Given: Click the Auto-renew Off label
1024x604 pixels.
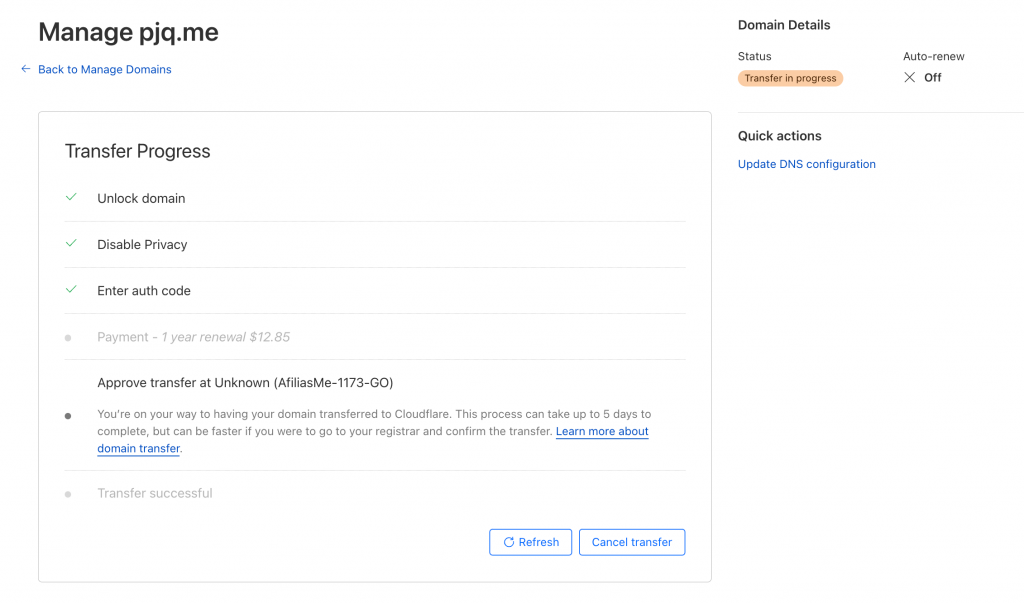Looking at the screenshot, I should tap(933, 77).
